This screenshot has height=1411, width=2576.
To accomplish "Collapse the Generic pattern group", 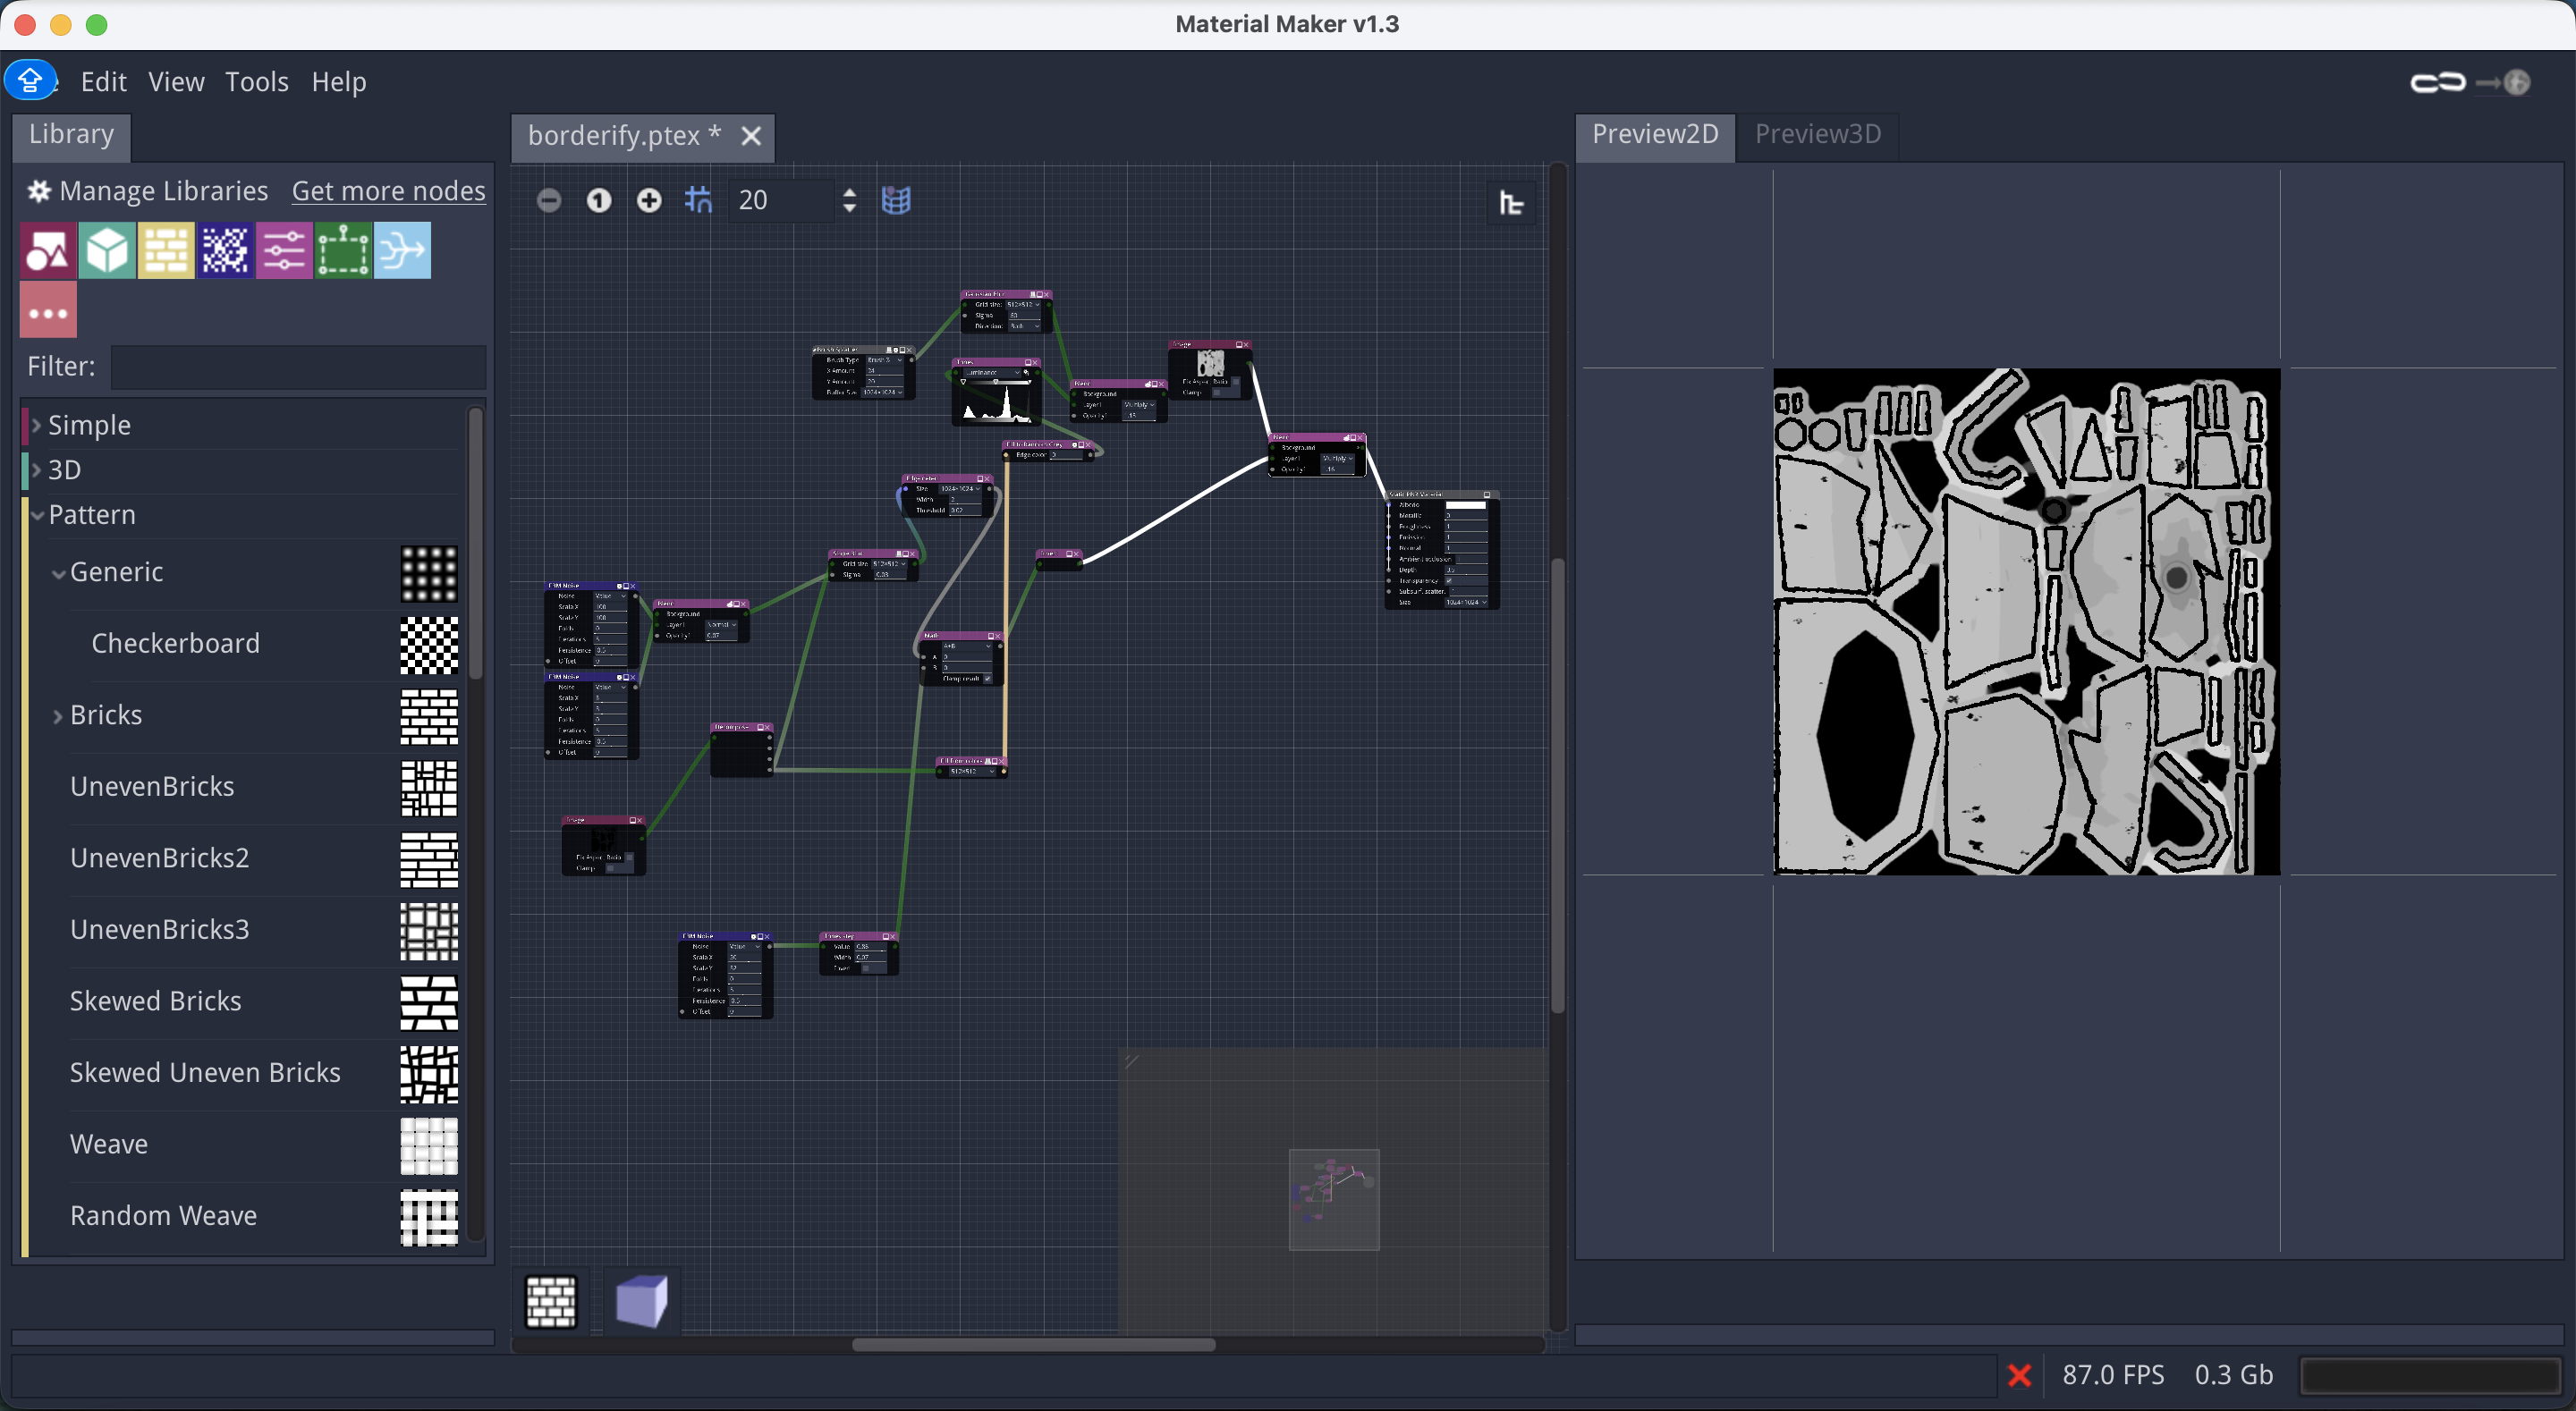I will [59, 573].
